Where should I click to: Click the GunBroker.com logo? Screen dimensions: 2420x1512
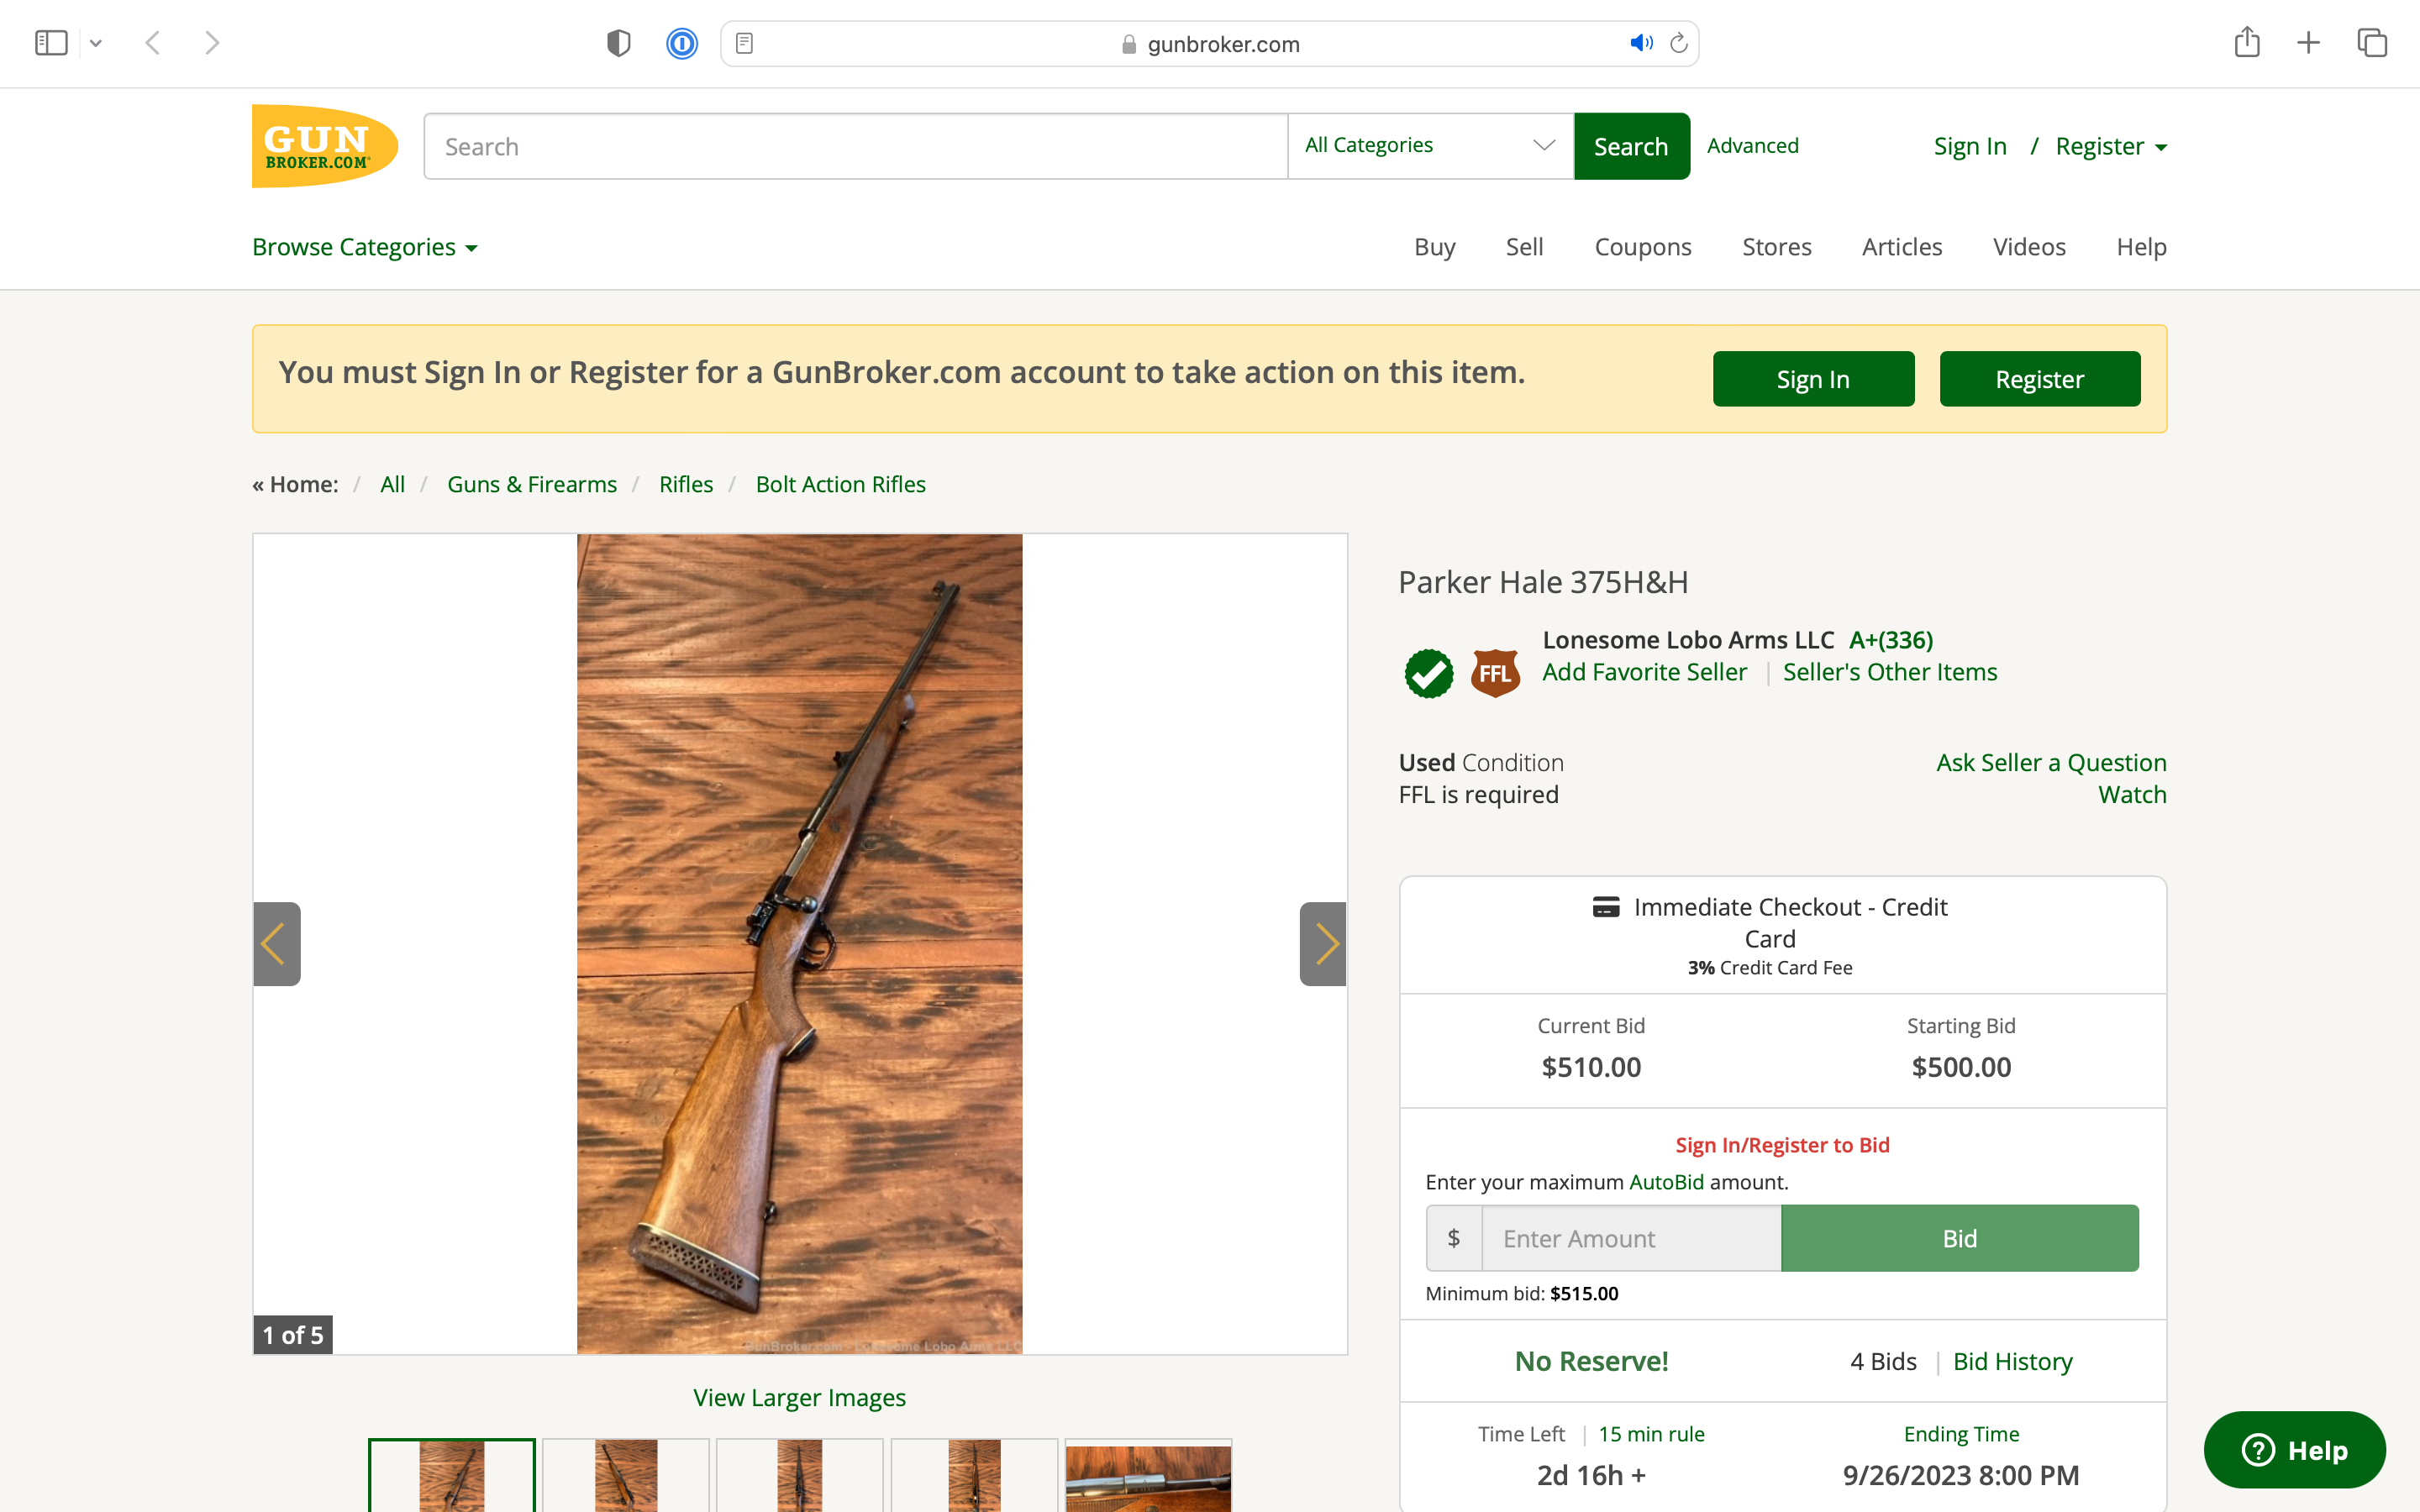[x=325, y=146]
